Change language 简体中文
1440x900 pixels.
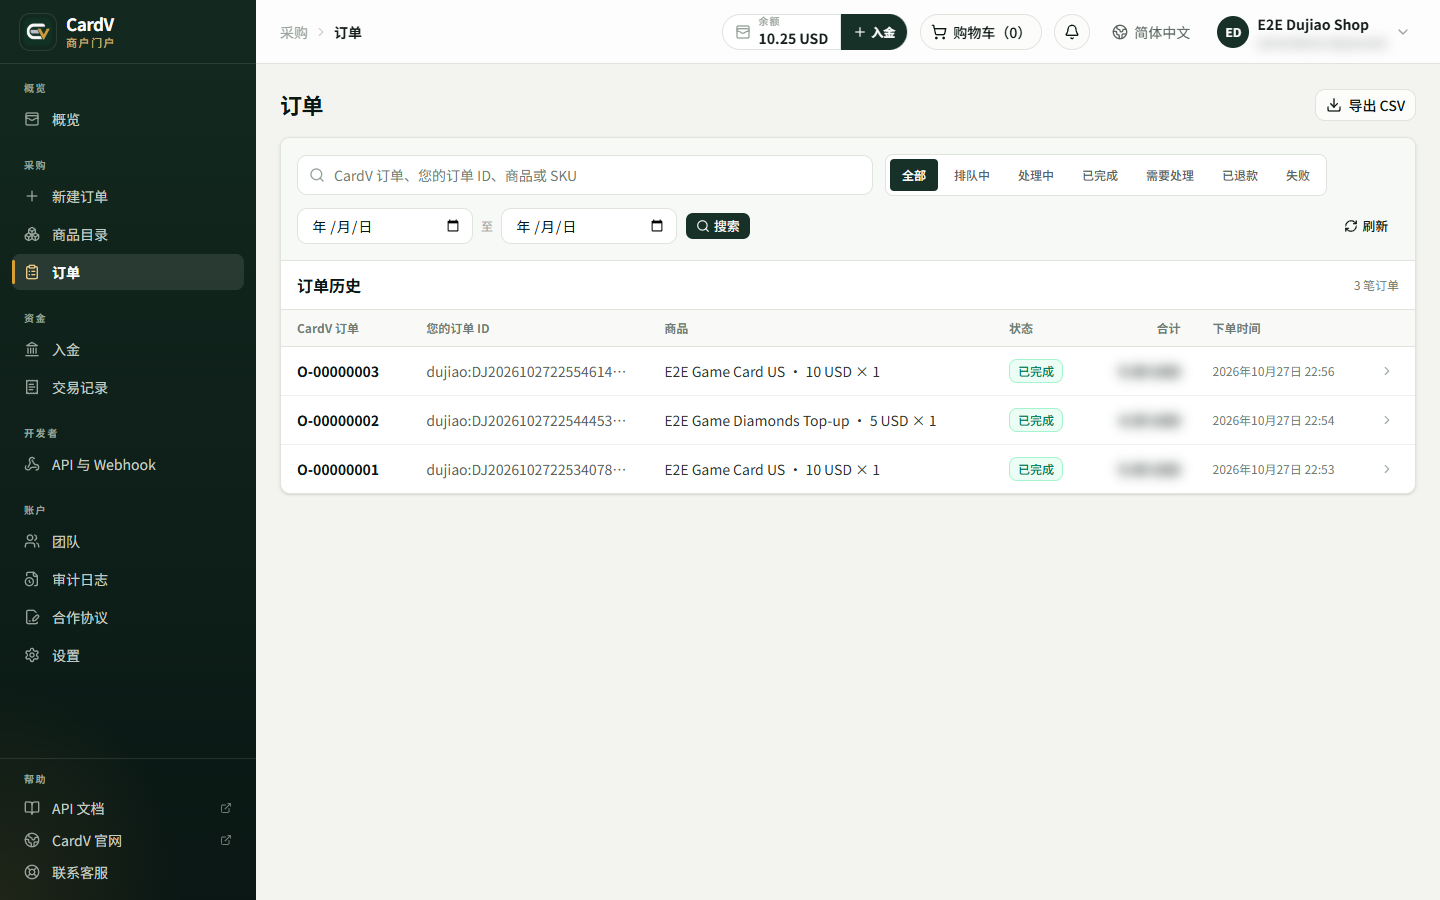(1151, 32)
